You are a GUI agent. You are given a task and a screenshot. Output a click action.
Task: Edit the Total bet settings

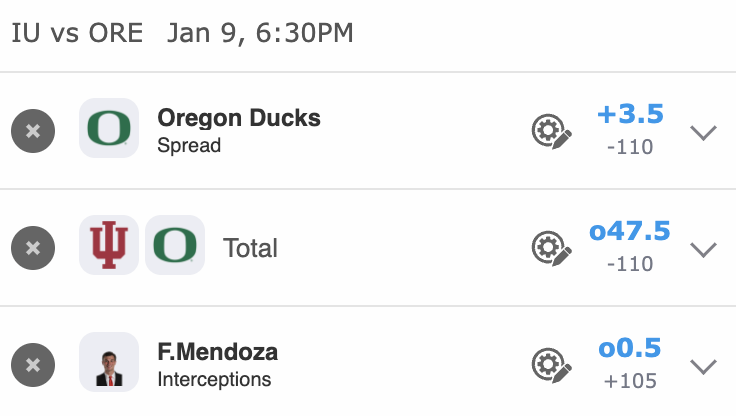pos(551,247)
